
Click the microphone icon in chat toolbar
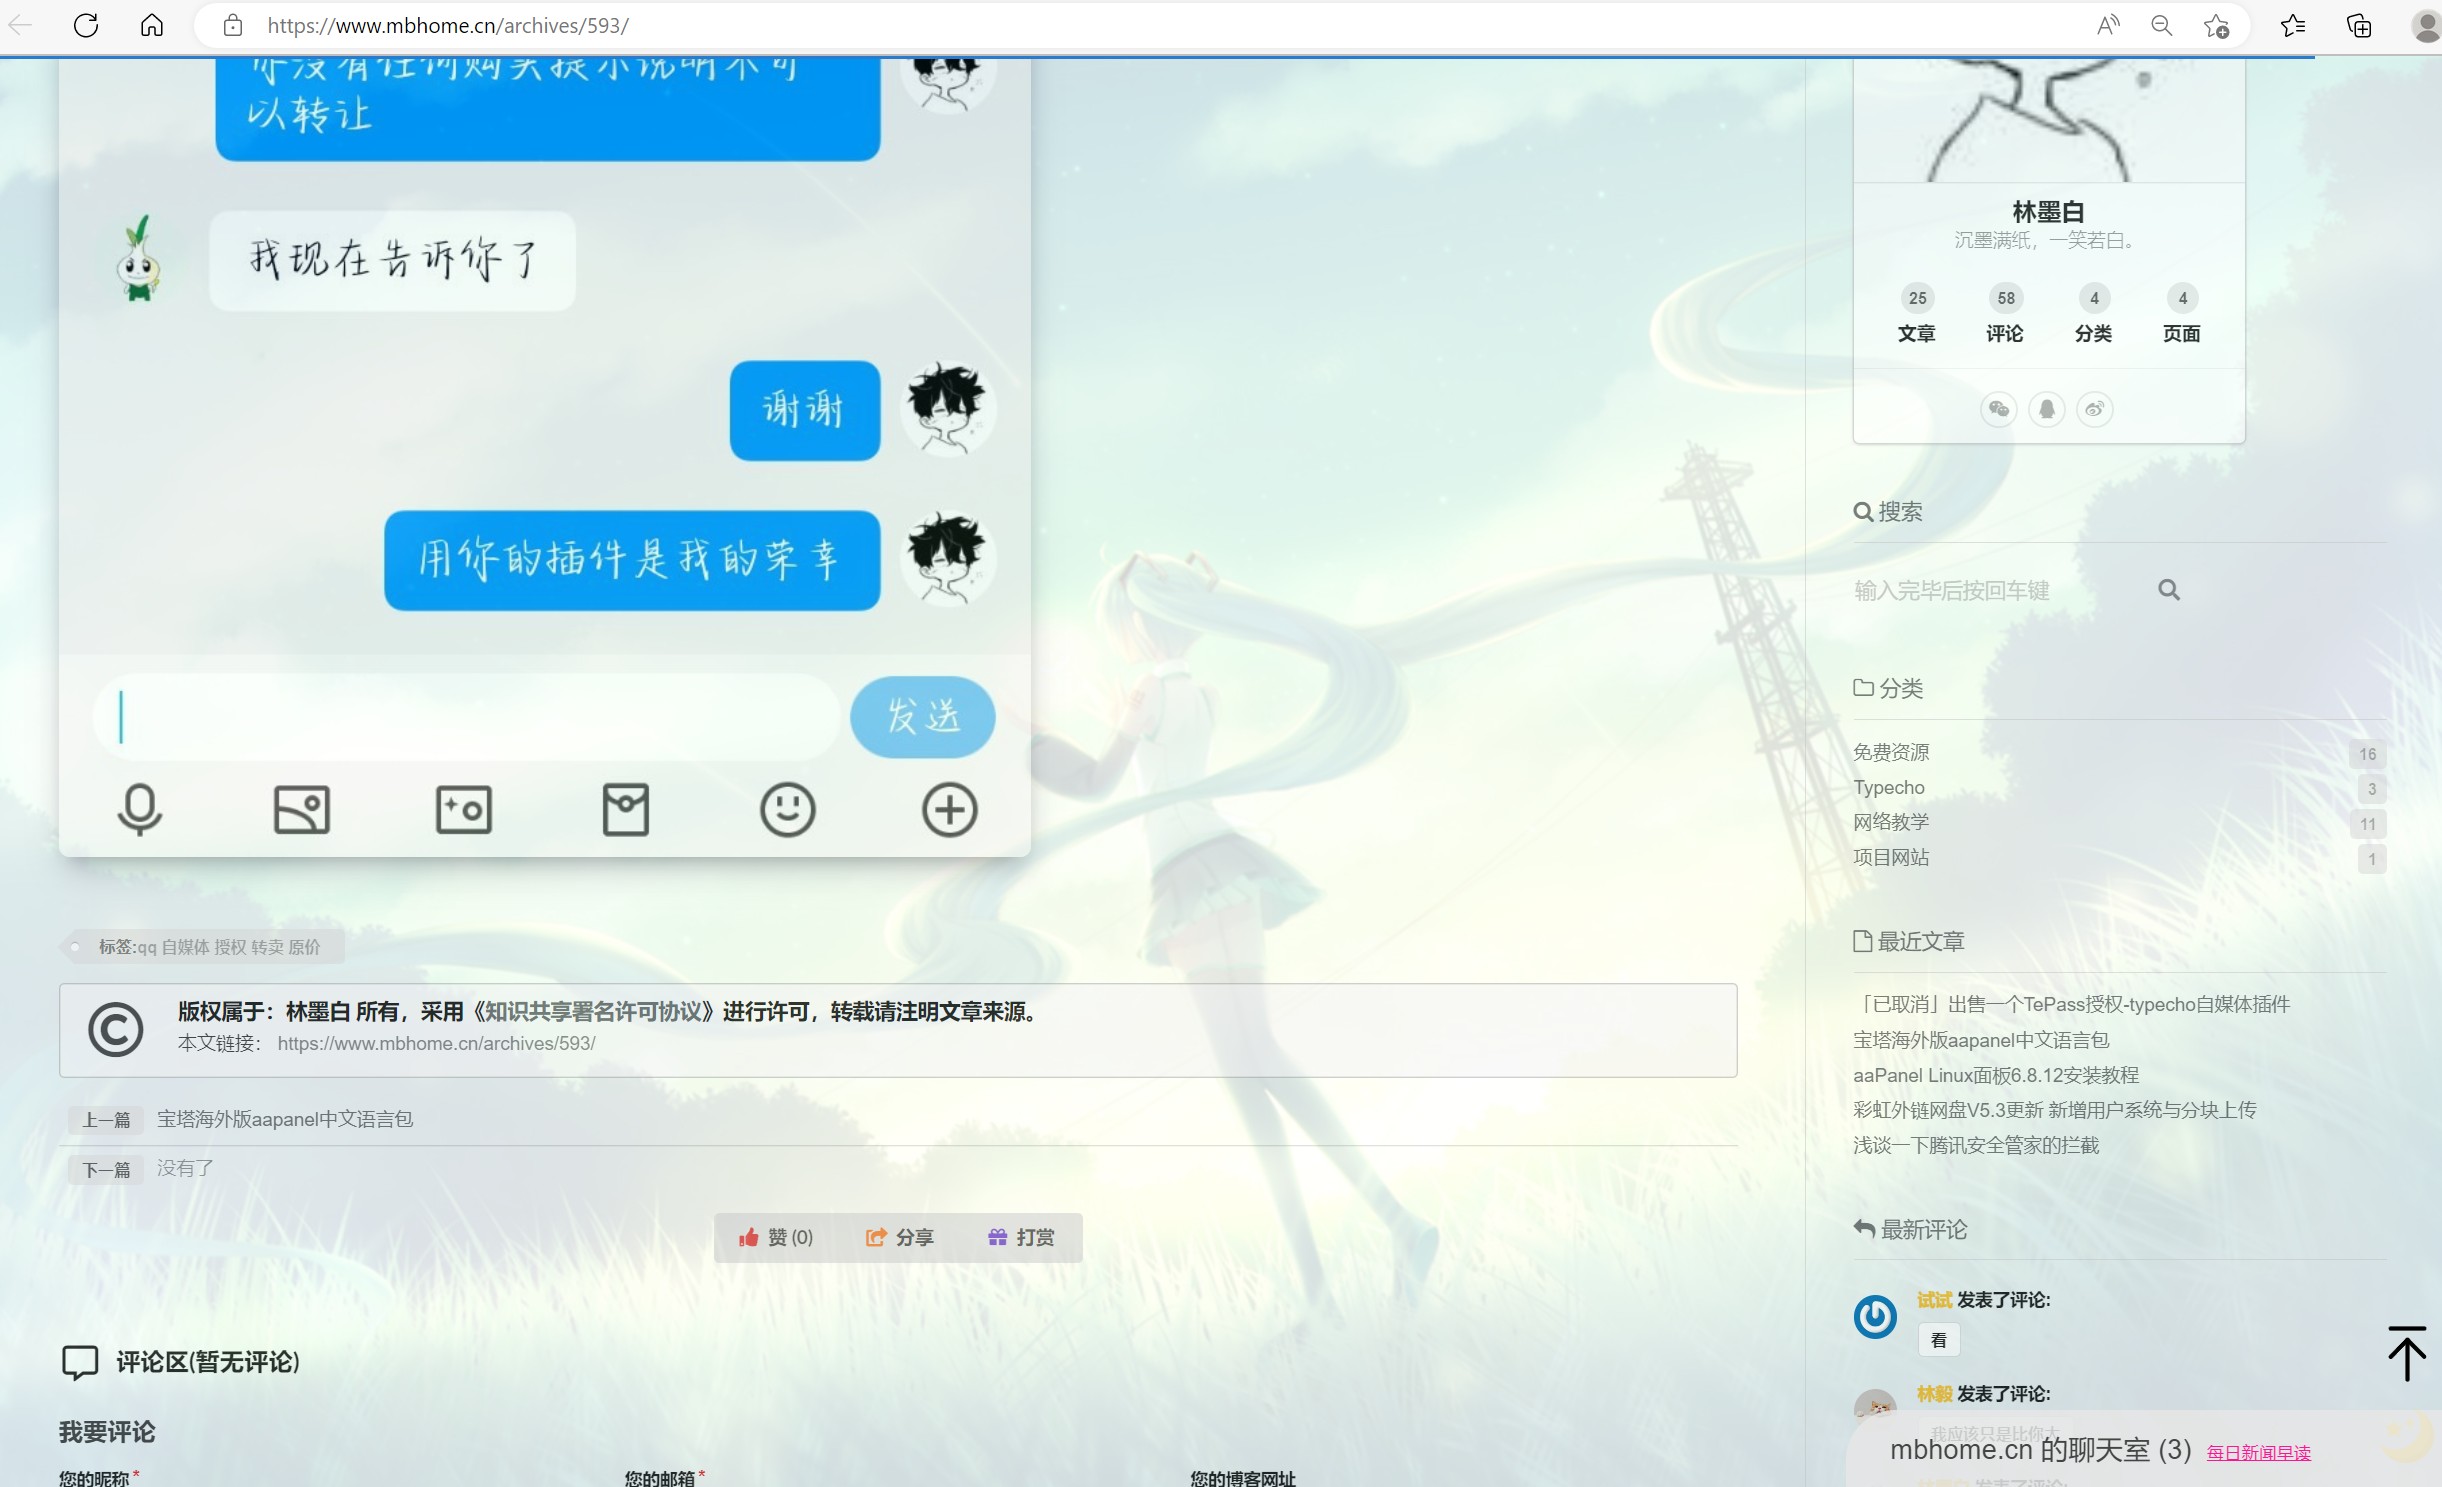click(x=140, y=809)
